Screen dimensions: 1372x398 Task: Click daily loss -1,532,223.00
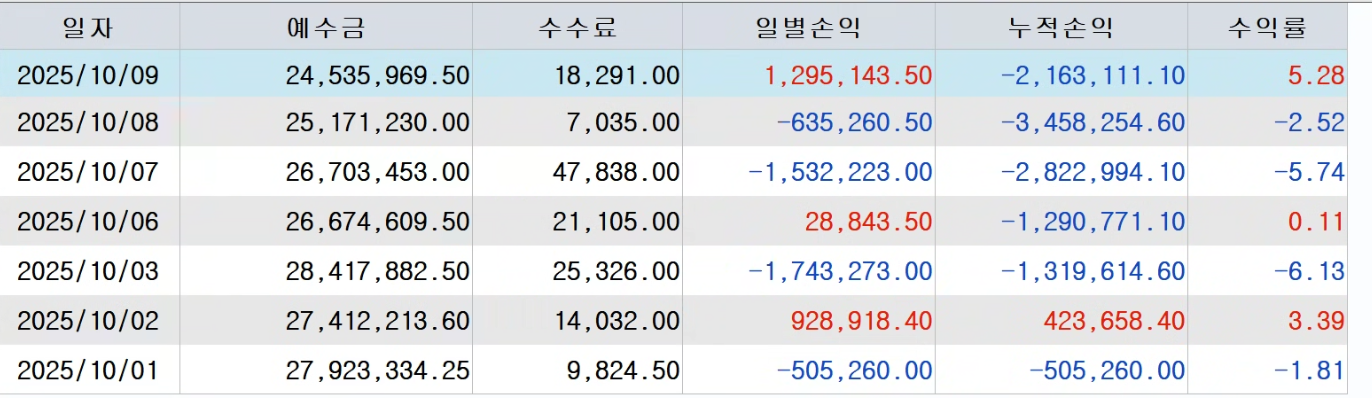840,172
